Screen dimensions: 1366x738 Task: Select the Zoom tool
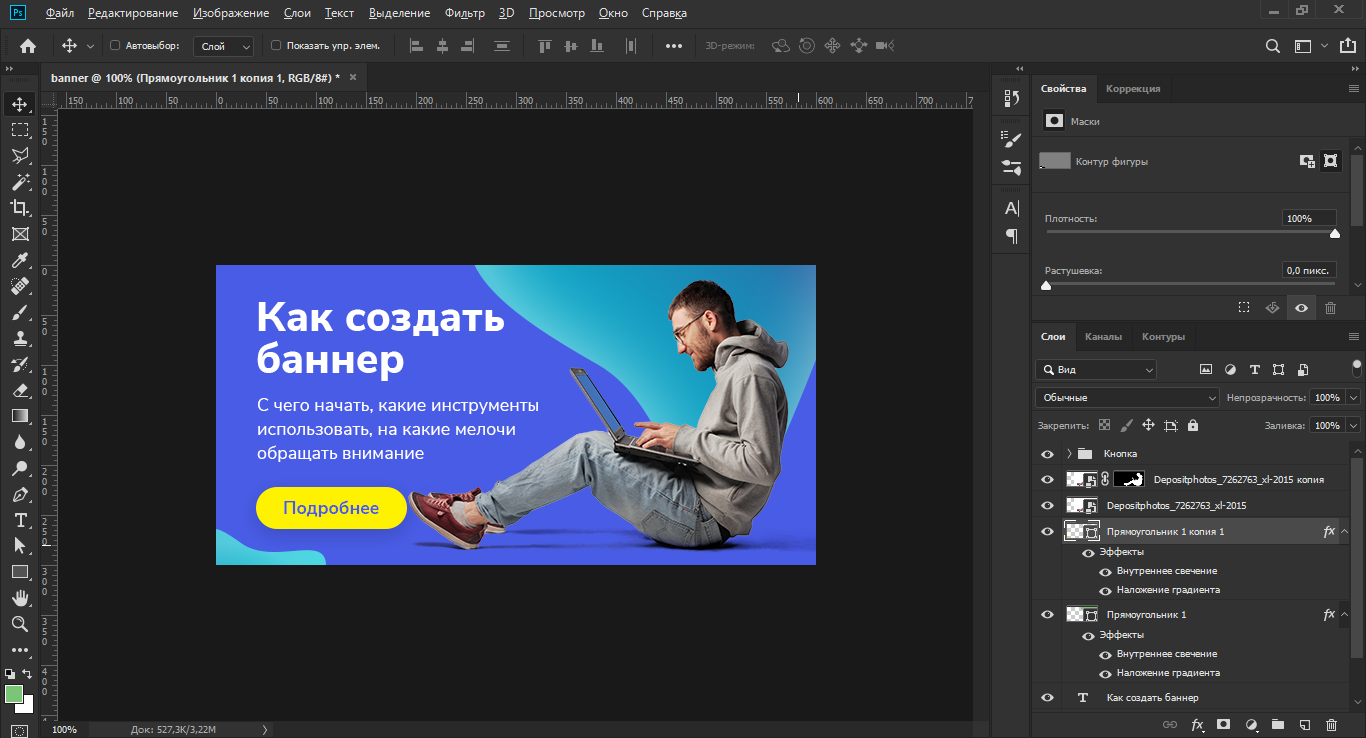(19, 624)
